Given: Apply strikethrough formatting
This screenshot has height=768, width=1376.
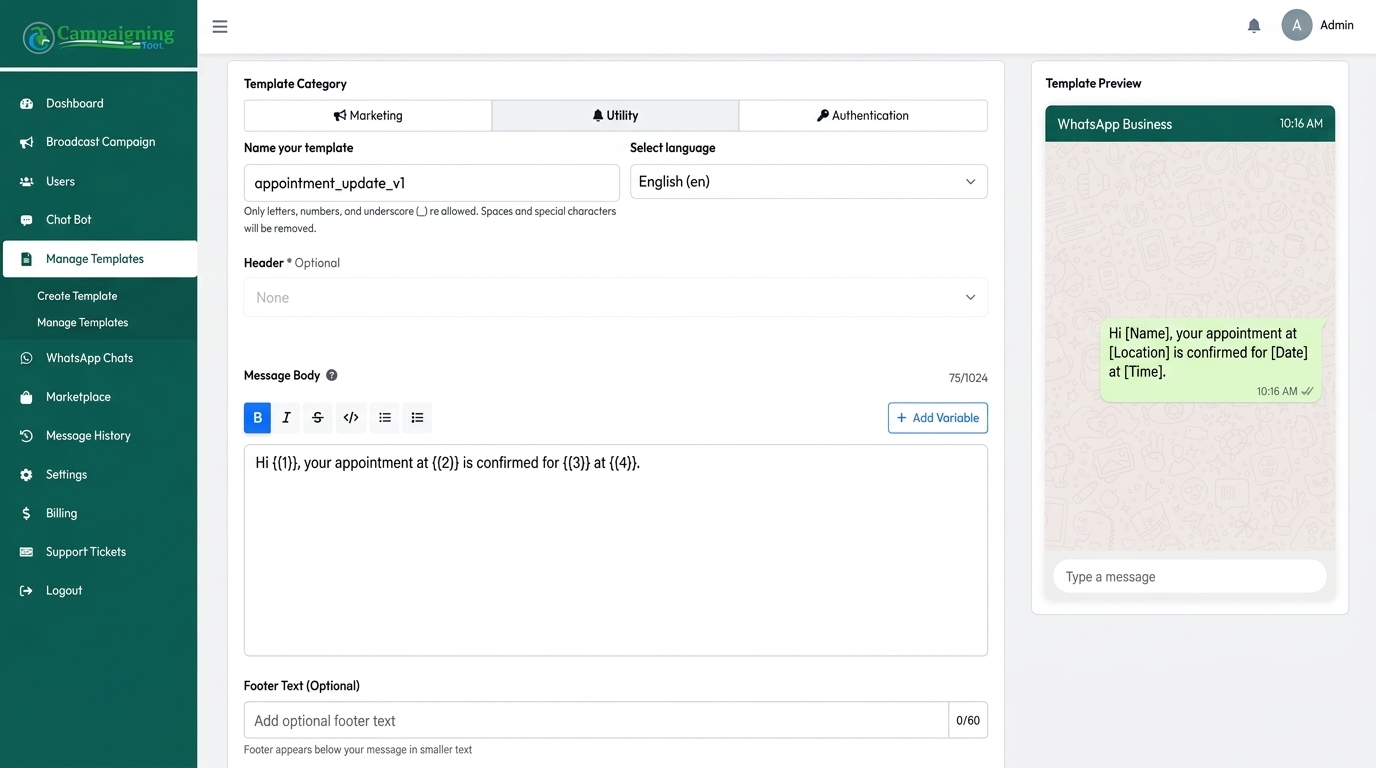Looking at the screenshot, I should pos(318,417).
